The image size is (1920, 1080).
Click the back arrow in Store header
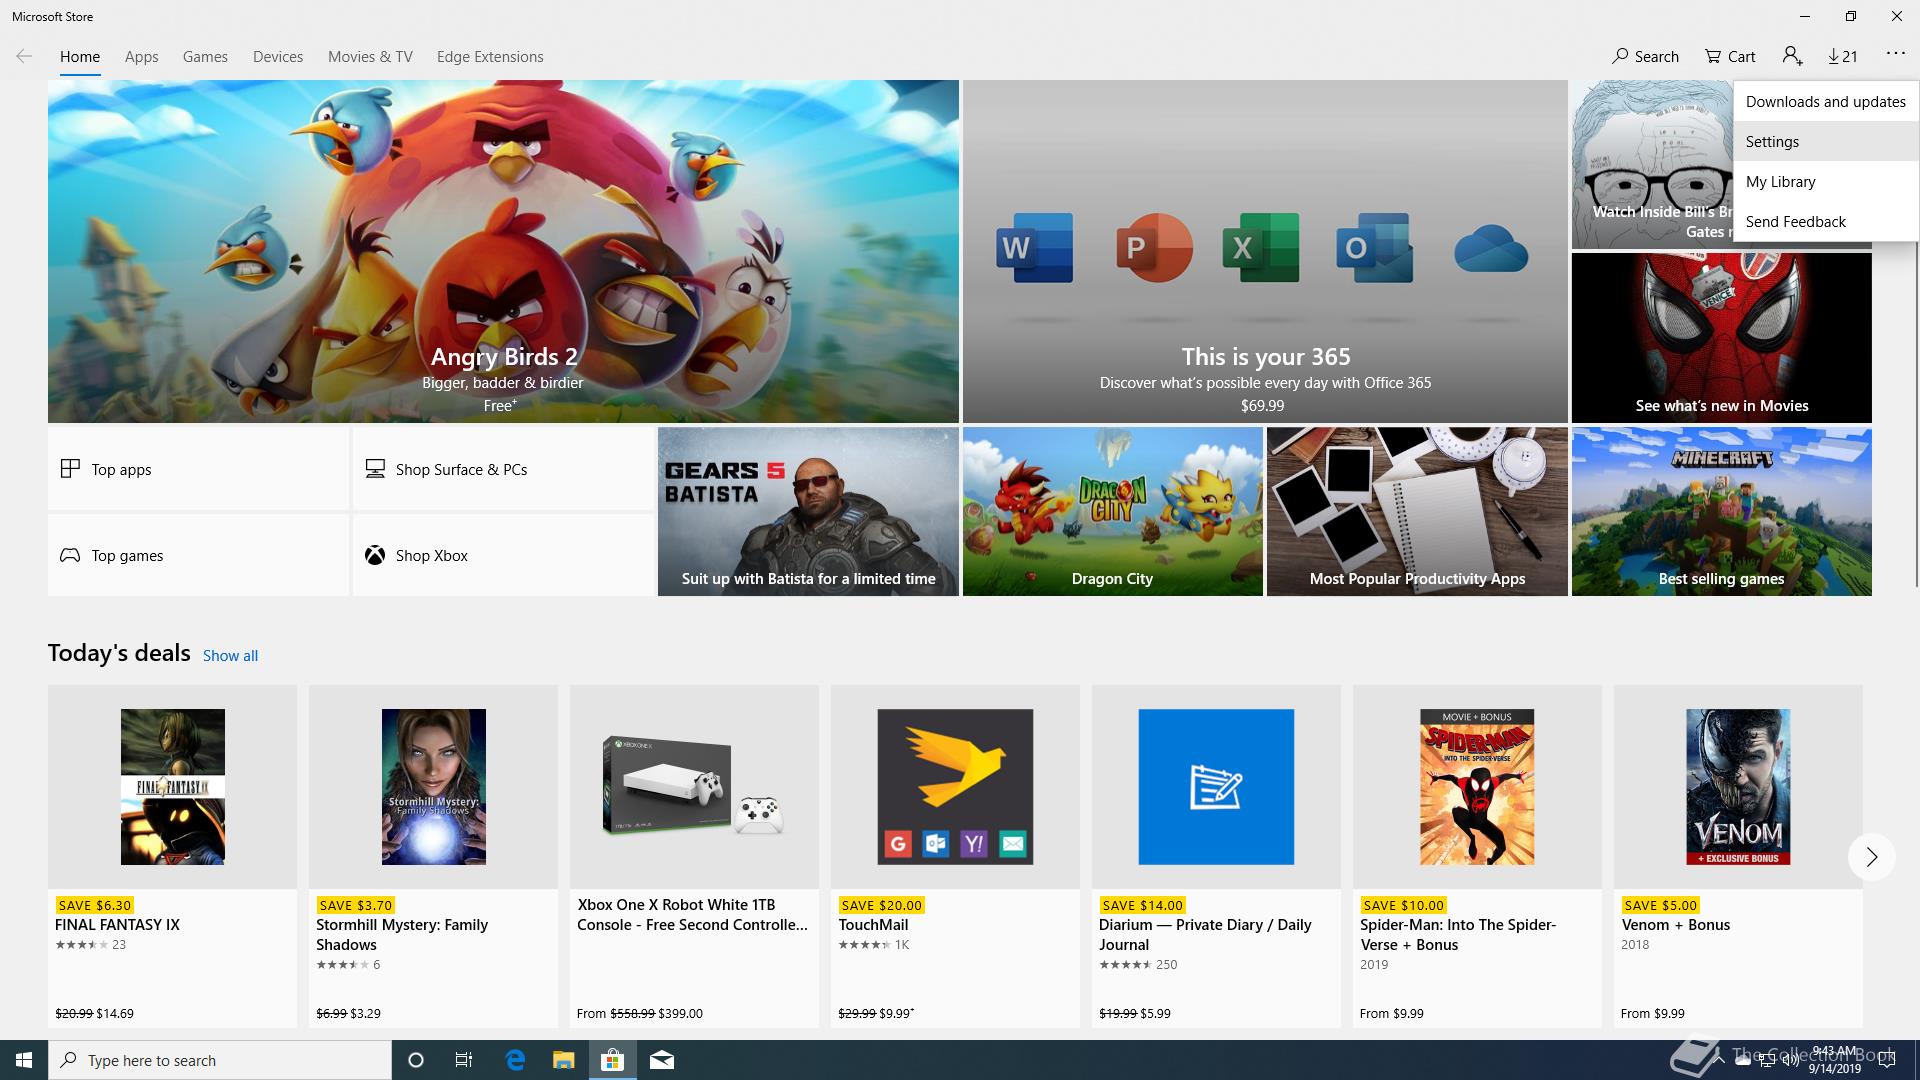point(24,57)
